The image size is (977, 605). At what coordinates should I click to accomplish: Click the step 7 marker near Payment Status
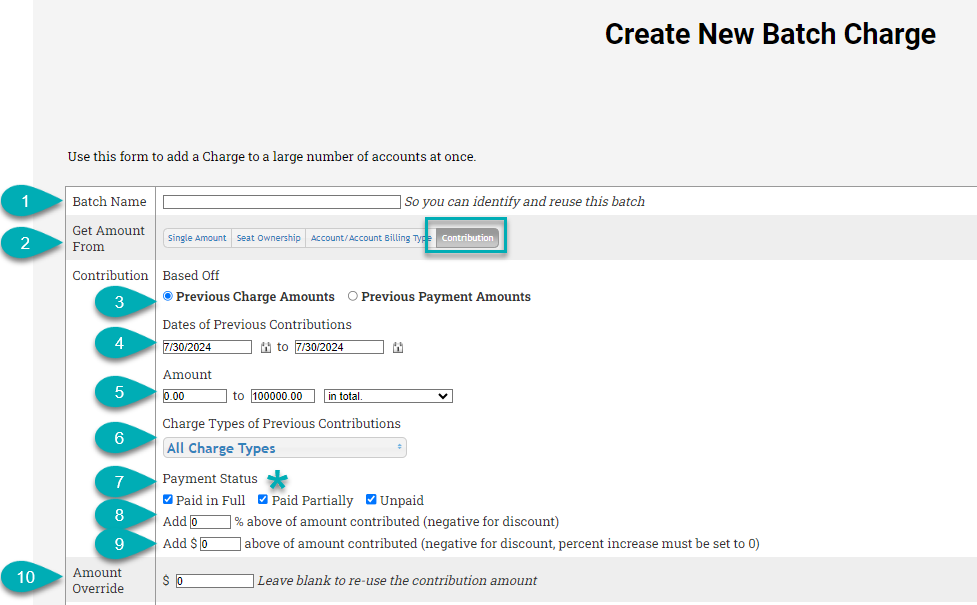coord(119,482)
